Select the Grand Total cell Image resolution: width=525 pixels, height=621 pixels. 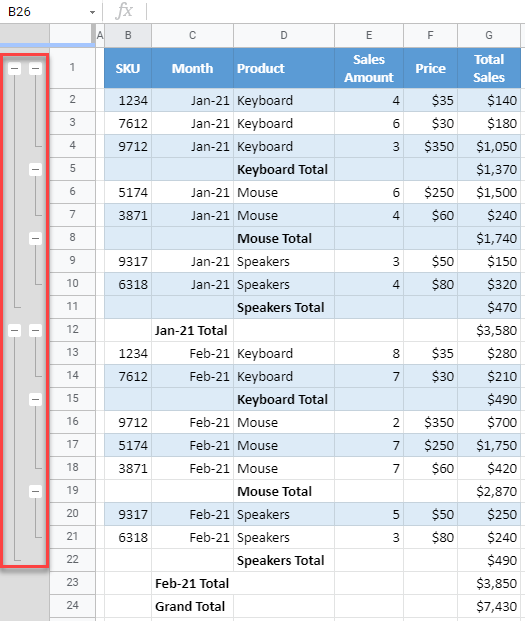pos(192,606)
